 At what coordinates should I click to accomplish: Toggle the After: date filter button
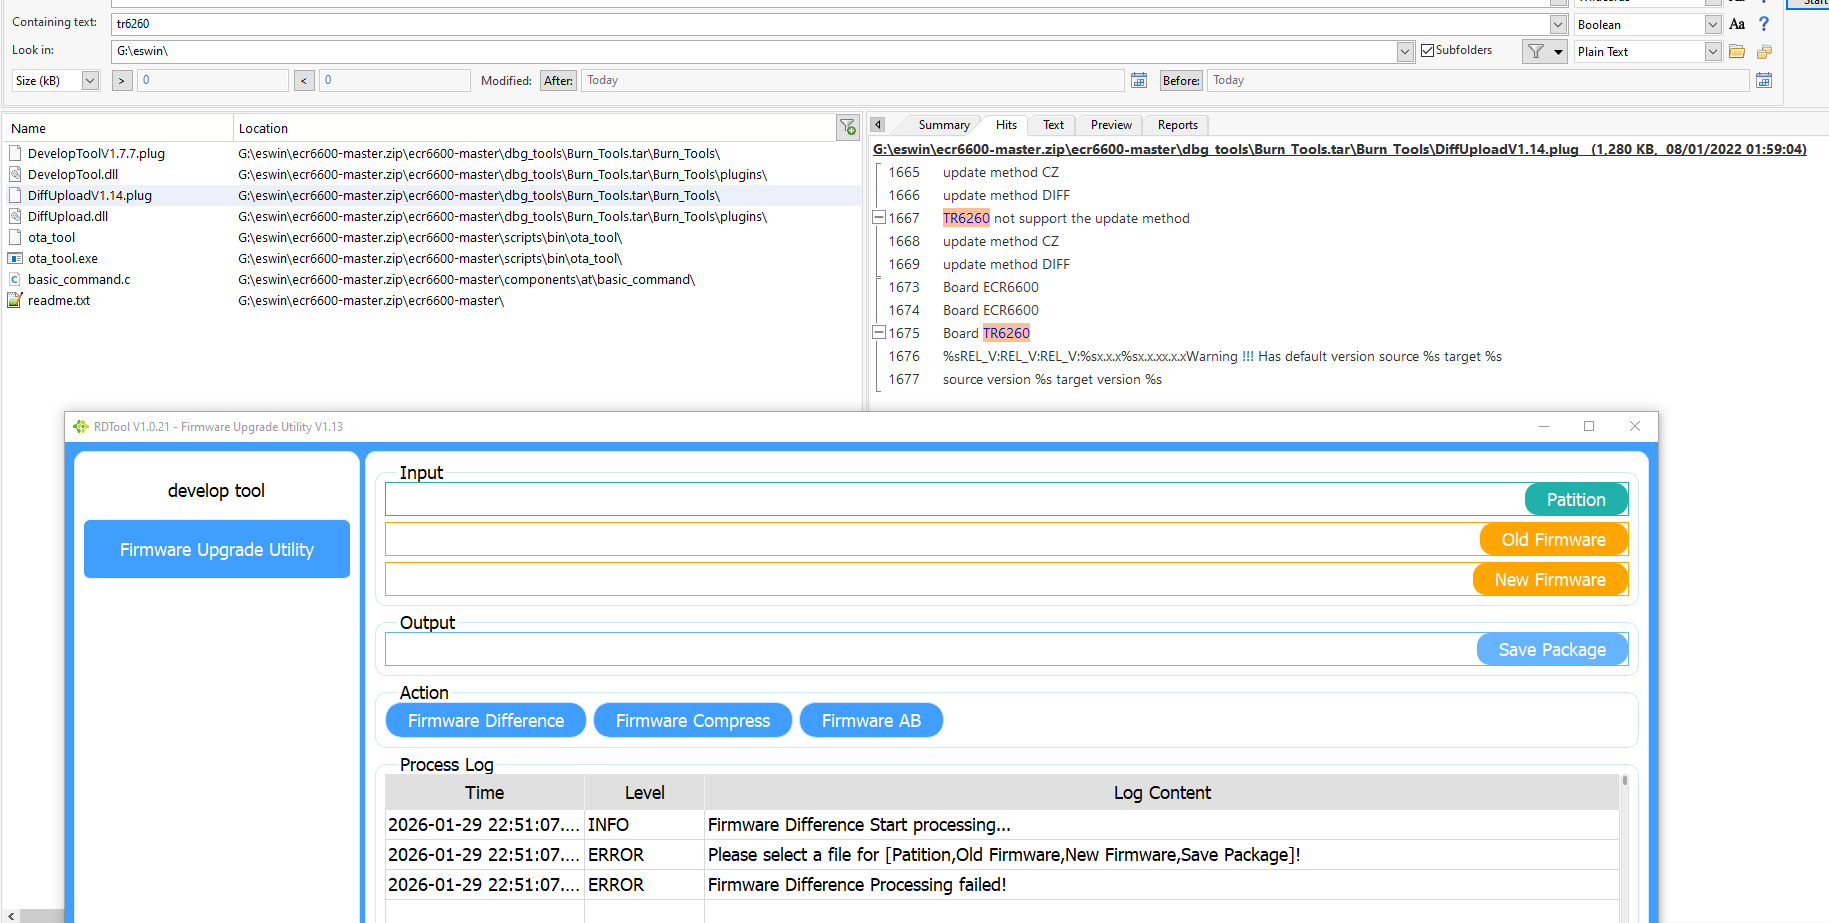click(x=559, y=80)
